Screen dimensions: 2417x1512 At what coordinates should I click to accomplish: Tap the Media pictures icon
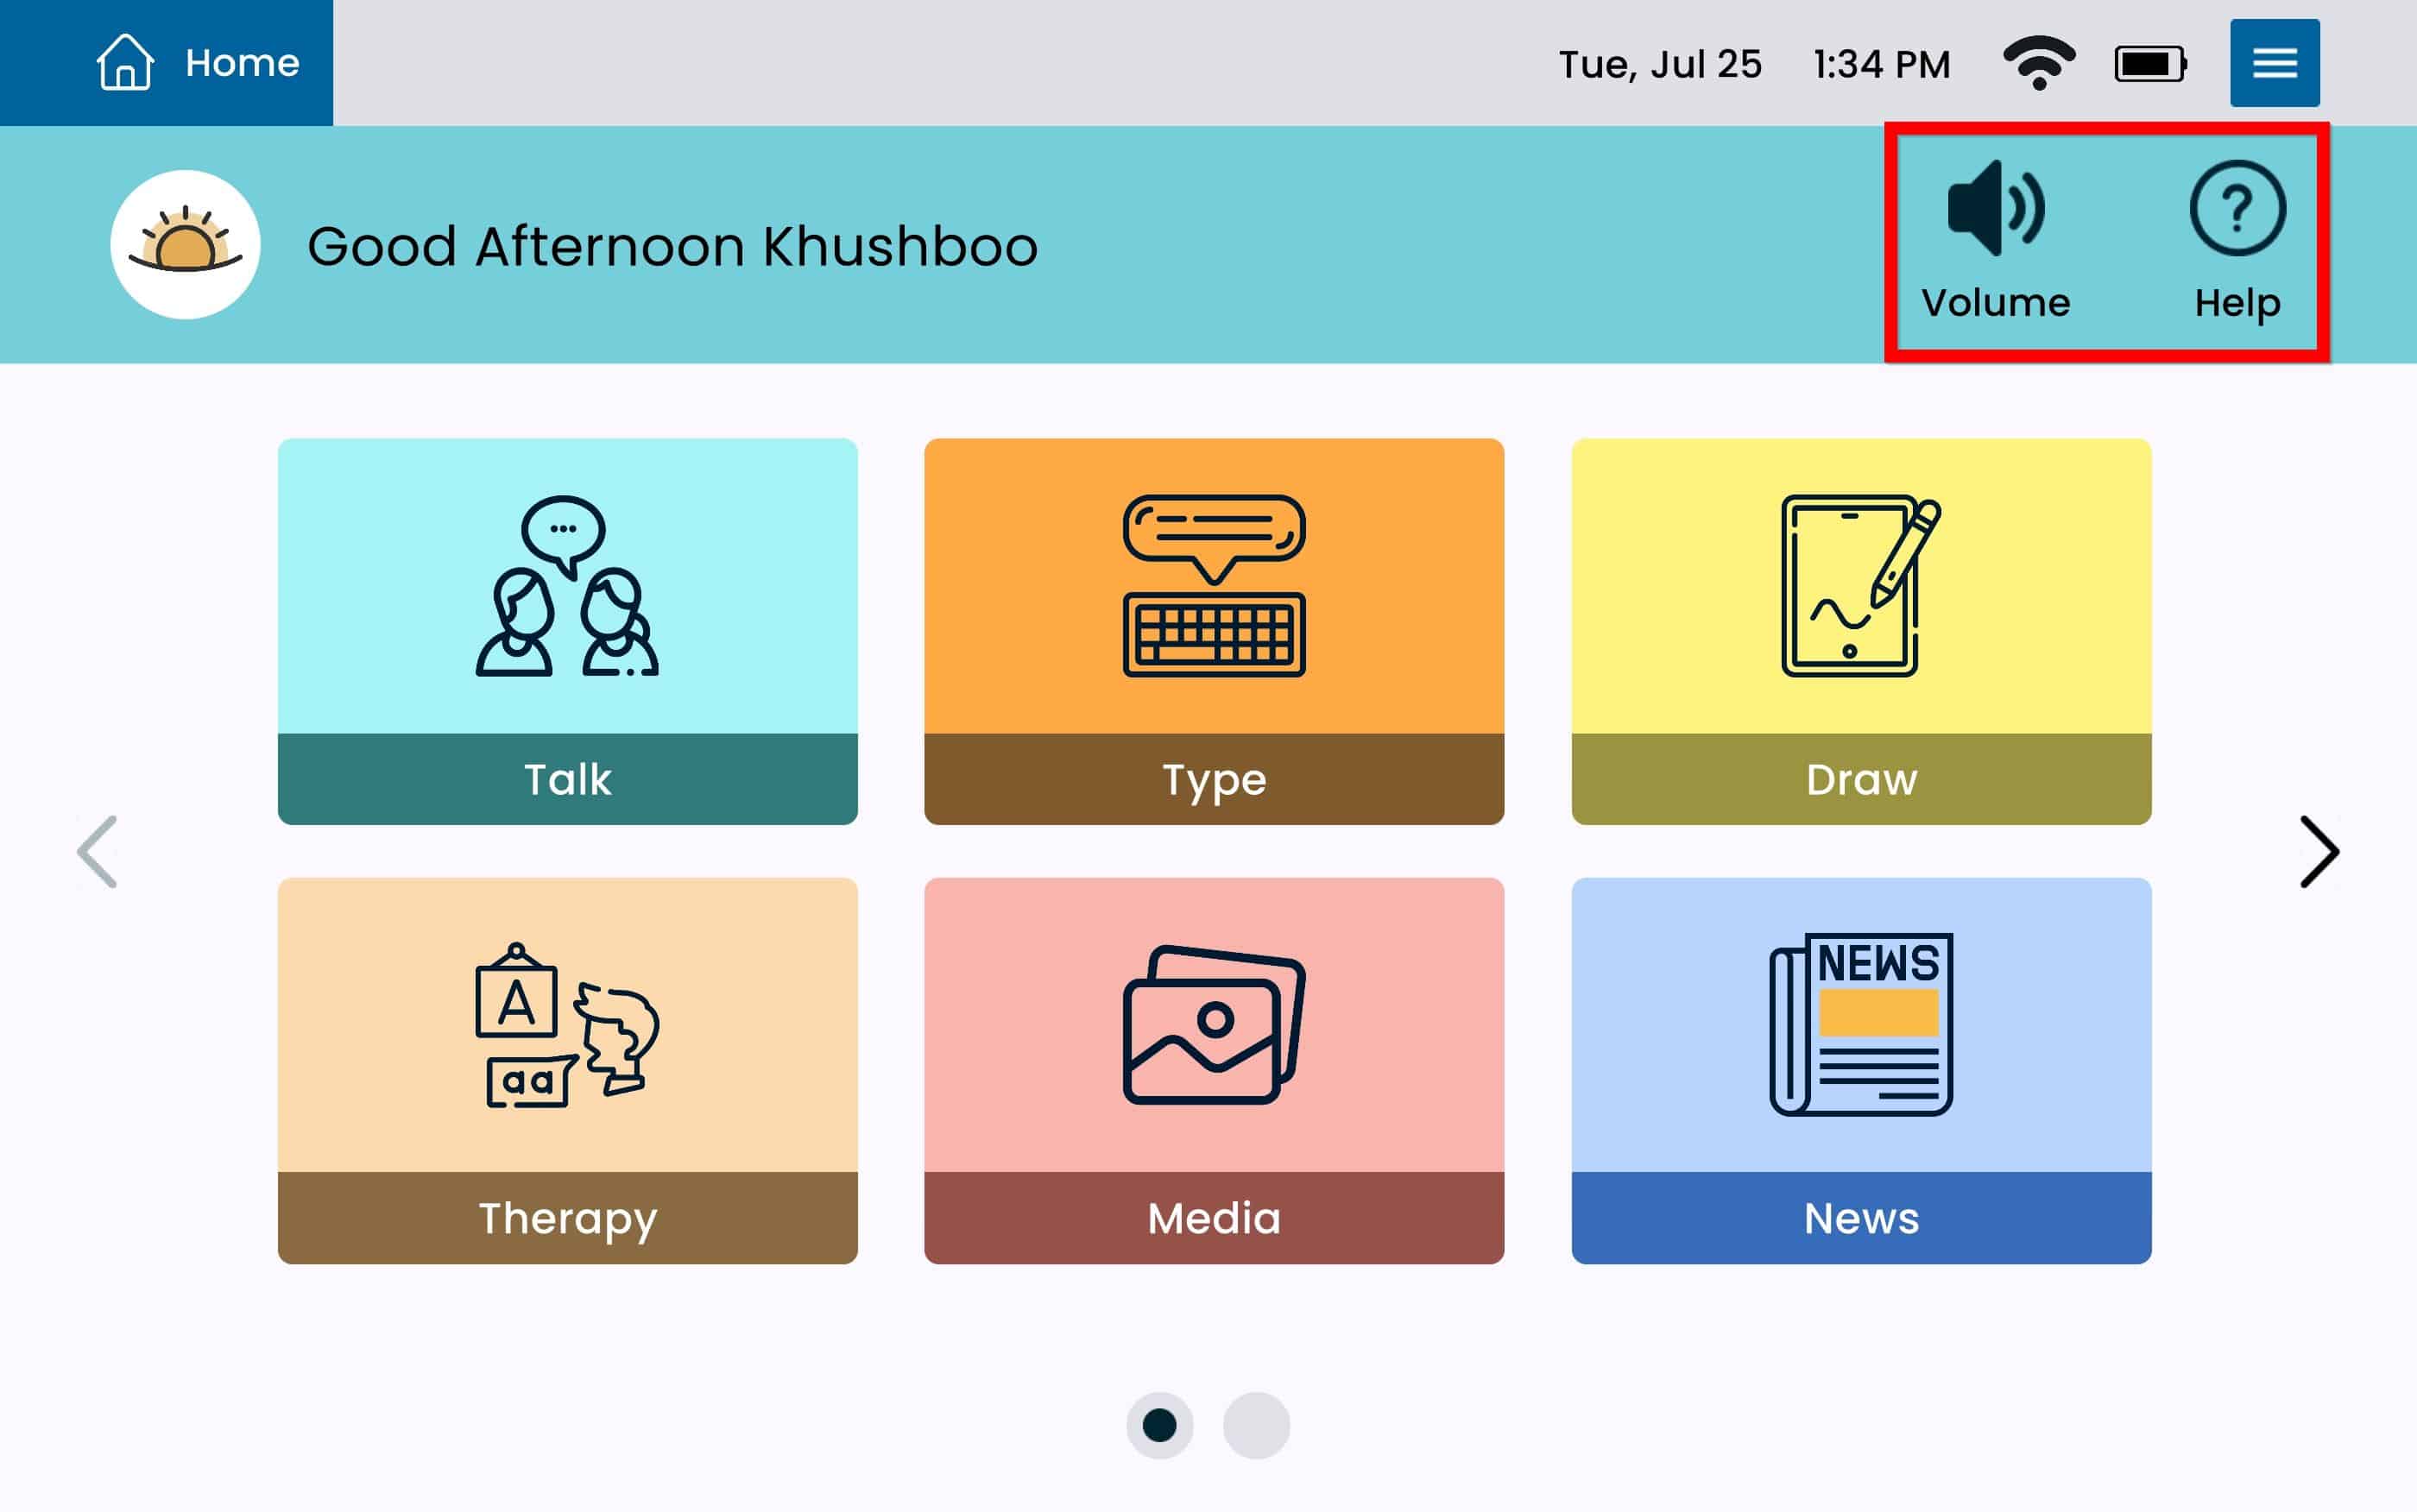(x=1213, y=1026)
